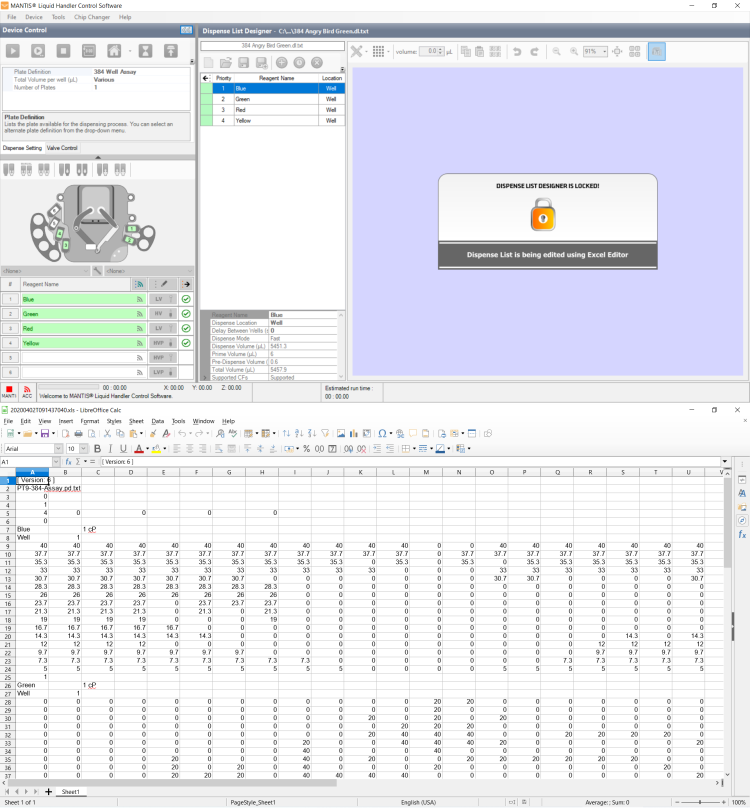750x808 pixels.
Task: Click reagent slot number 5 button
Action: (10, 358)
